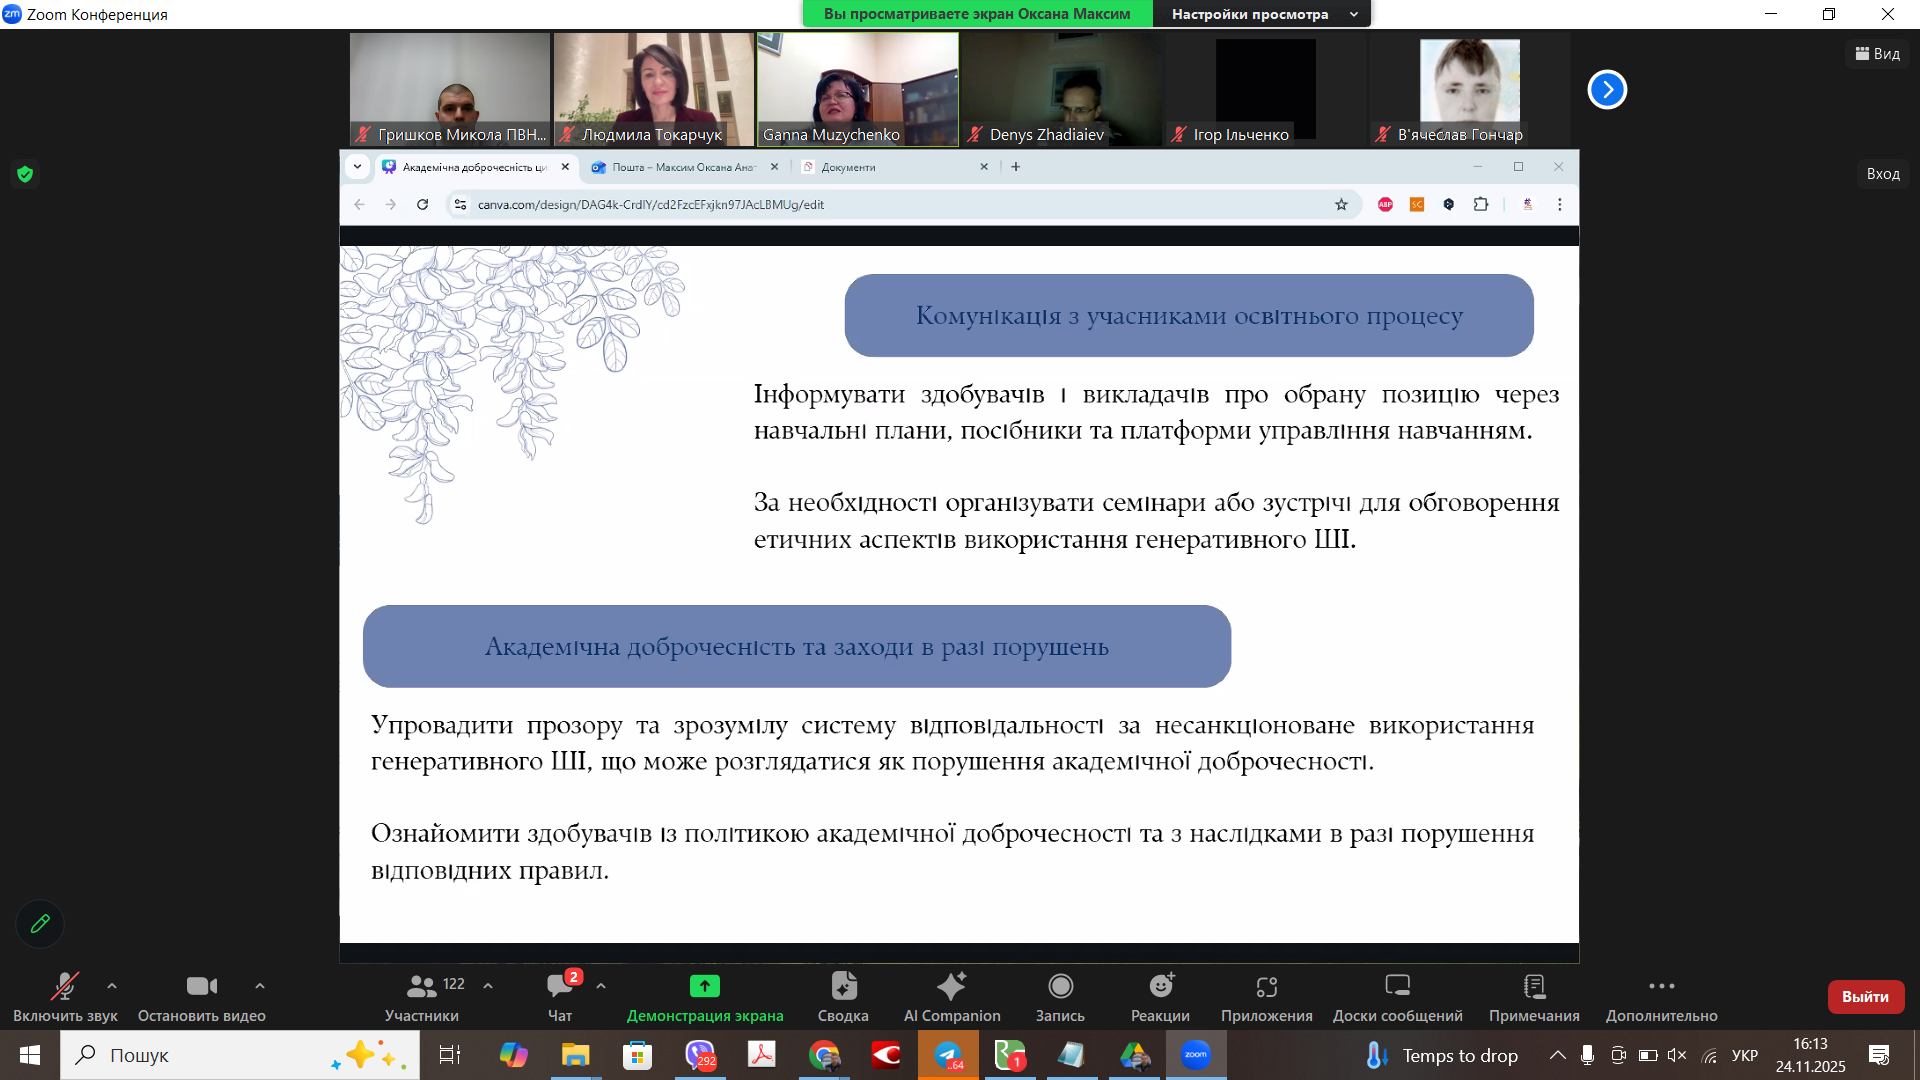
Task: Open Дополнительно more options menu
Action: pyautogui.click(x=1661, y=987)
